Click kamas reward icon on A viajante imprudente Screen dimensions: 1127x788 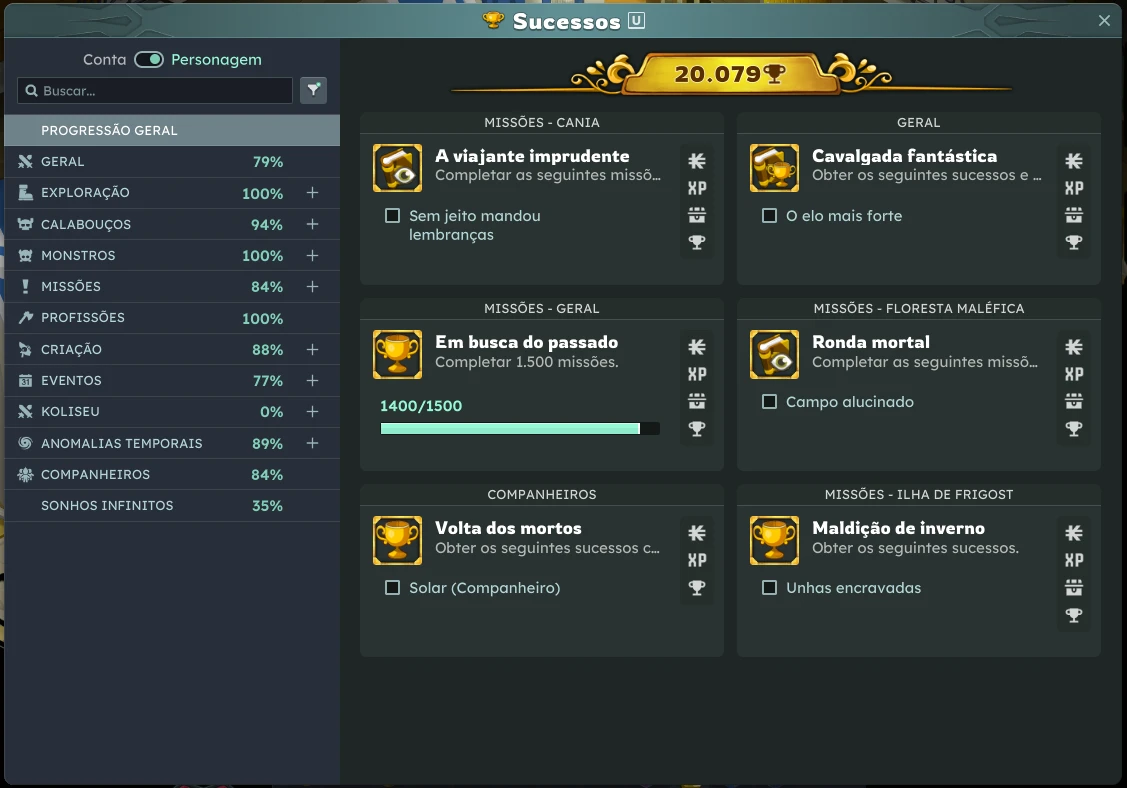coord(697,161)
